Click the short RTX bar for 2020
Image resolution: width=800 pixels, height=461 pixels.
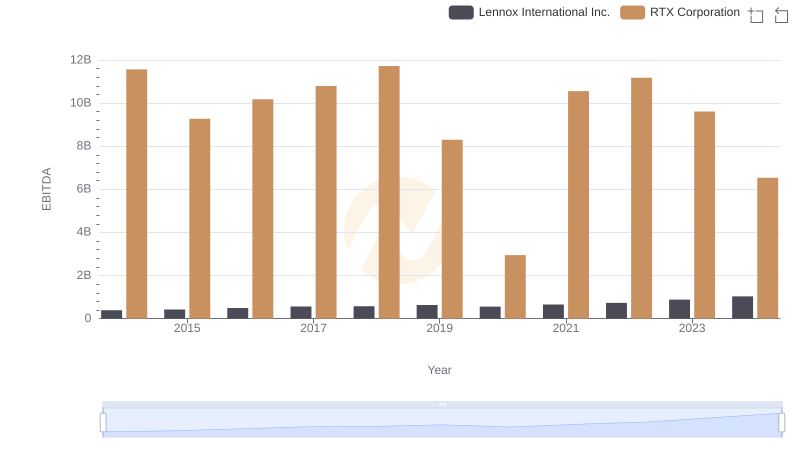pos(515,287)
